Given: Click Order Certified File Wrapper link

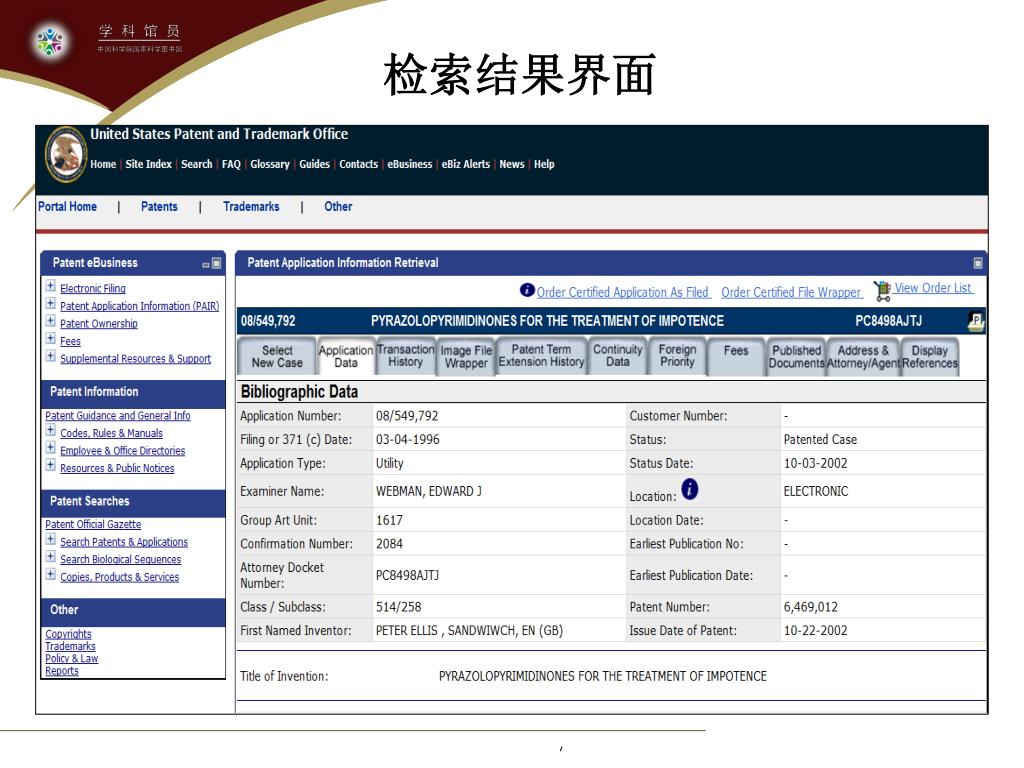Looking at the screenshot, I should tap(792, 293).
